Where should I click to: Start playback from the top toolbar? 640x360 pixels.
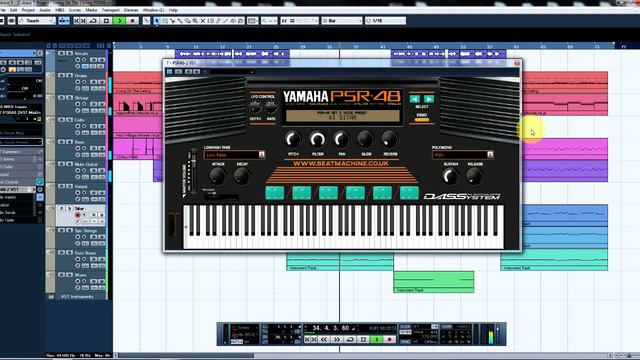tap(120, 20)
